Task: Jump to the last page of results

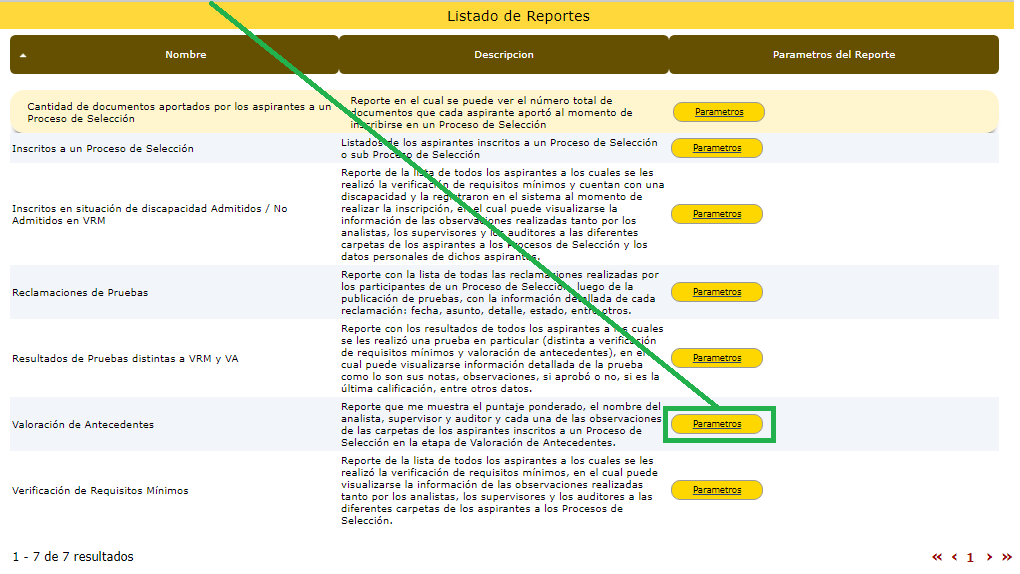Action: (1006, 557)
